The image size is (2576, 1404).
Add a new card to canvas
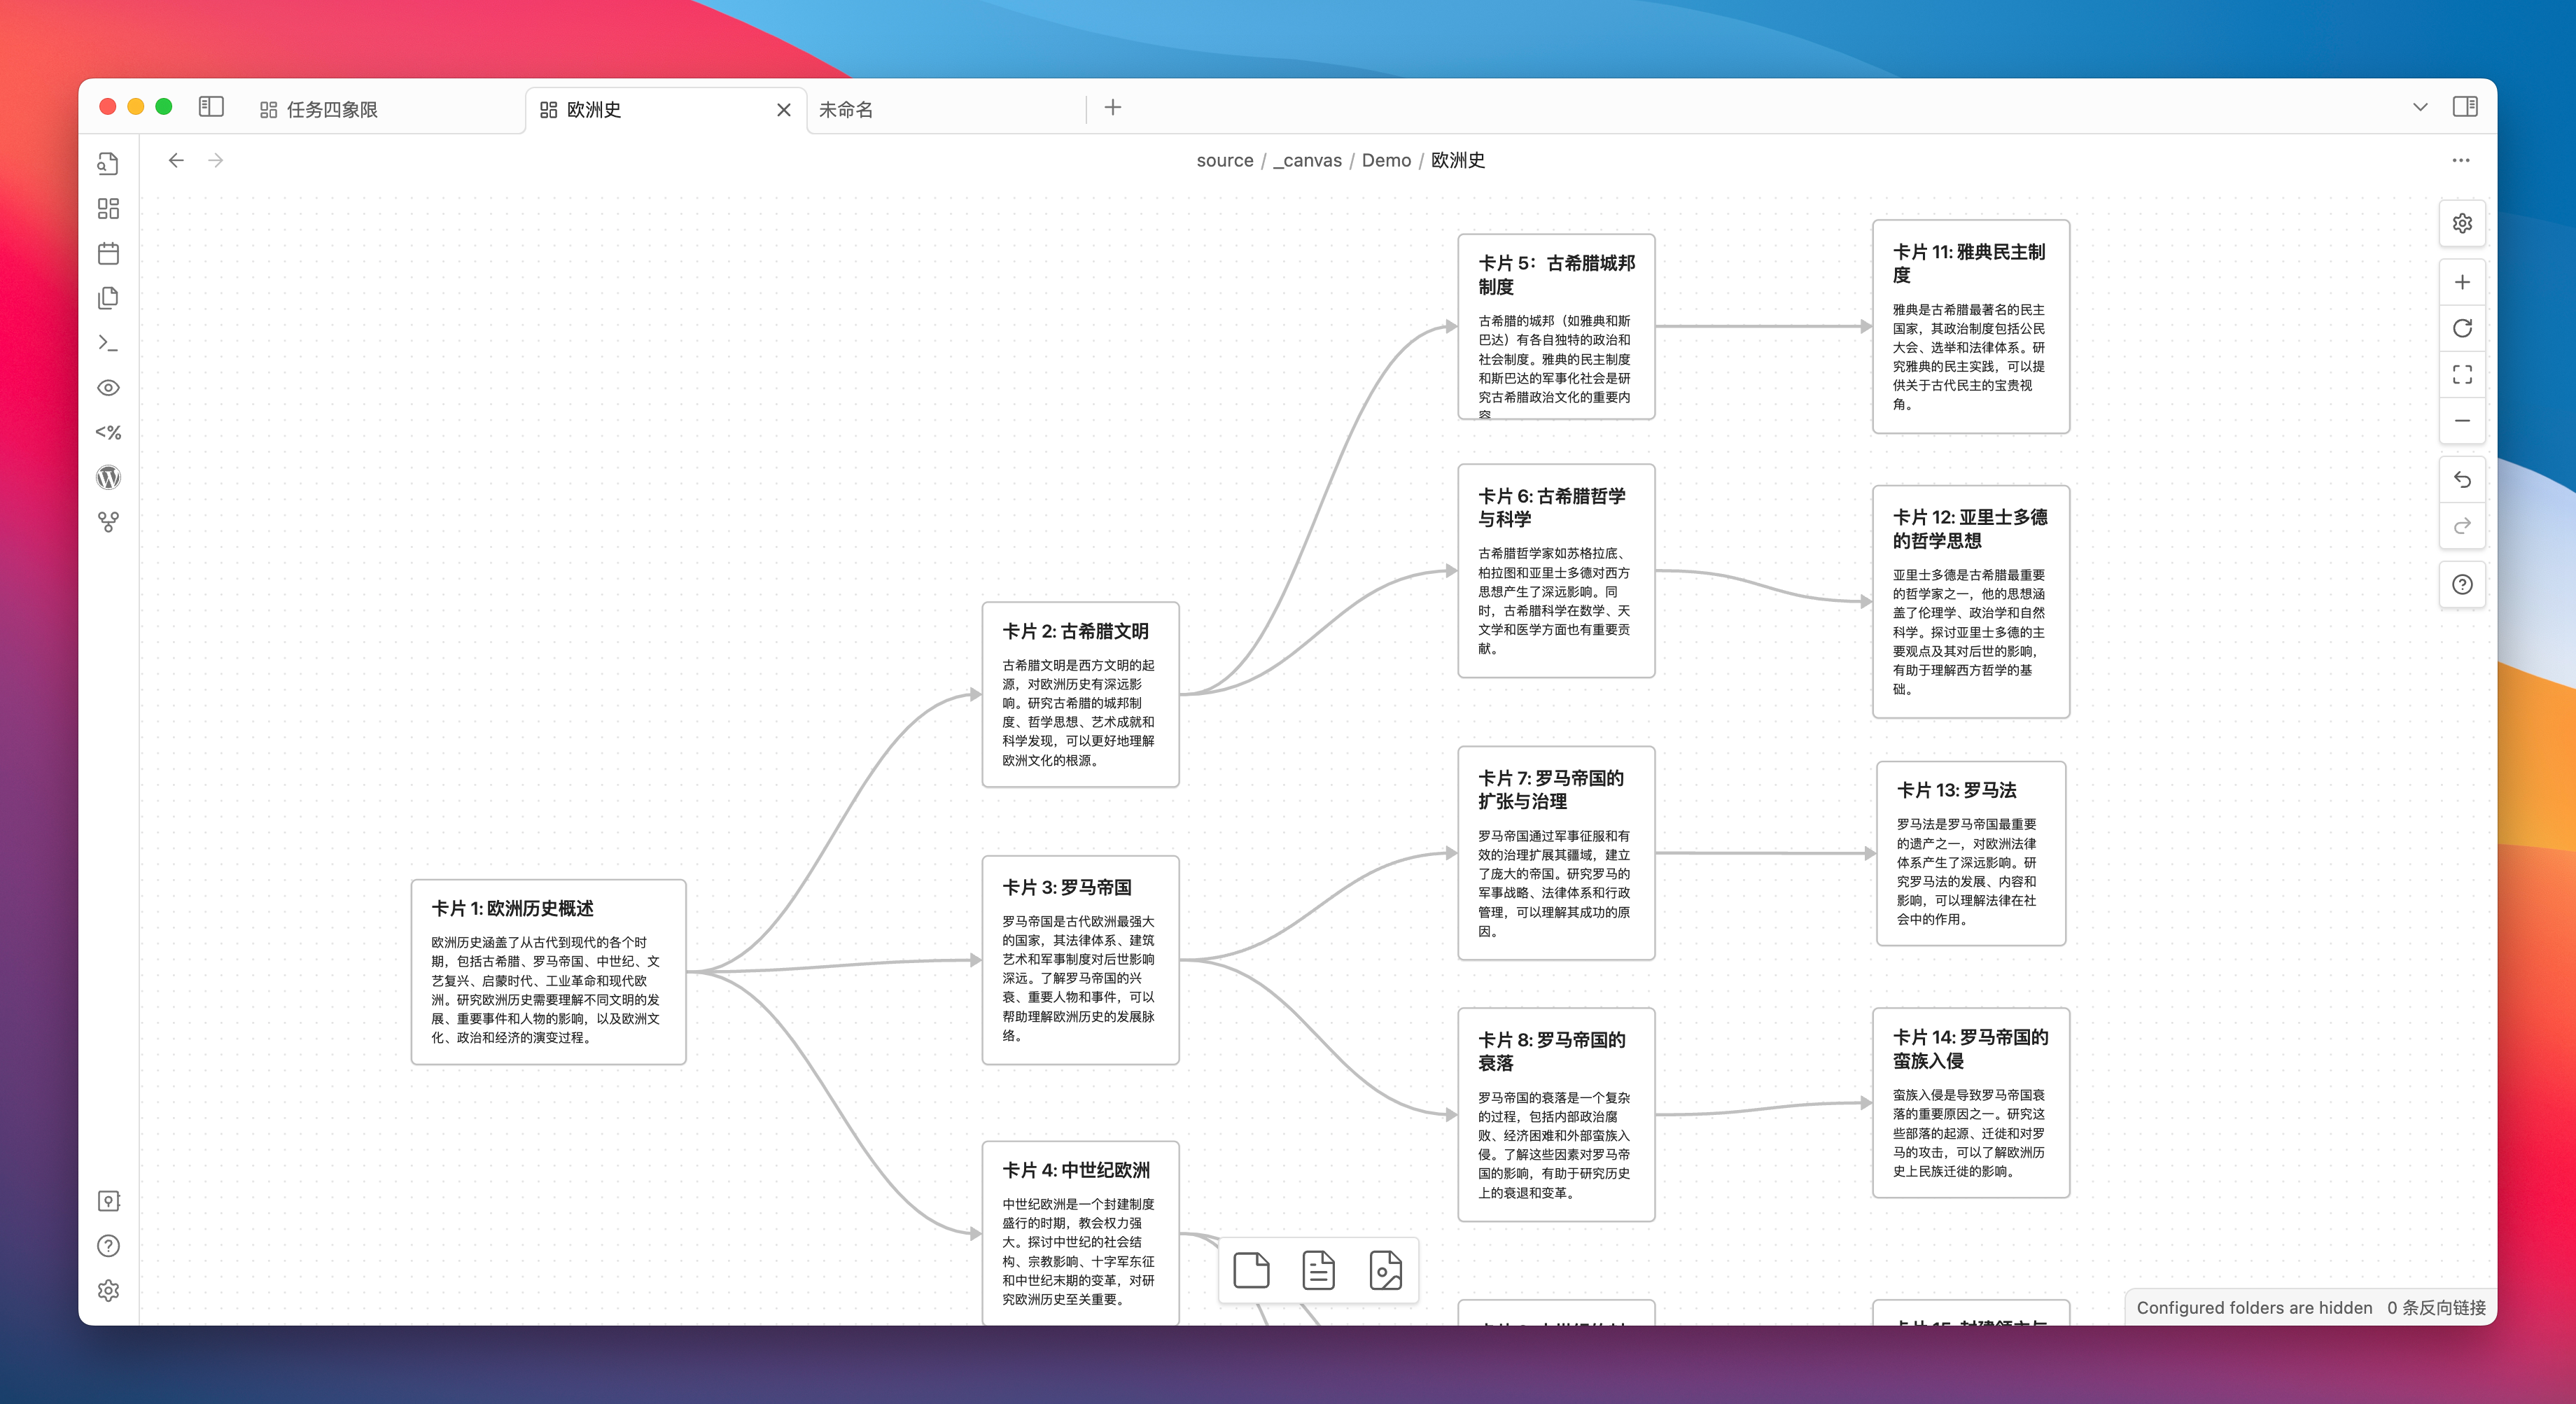tap(1251, 1270)
